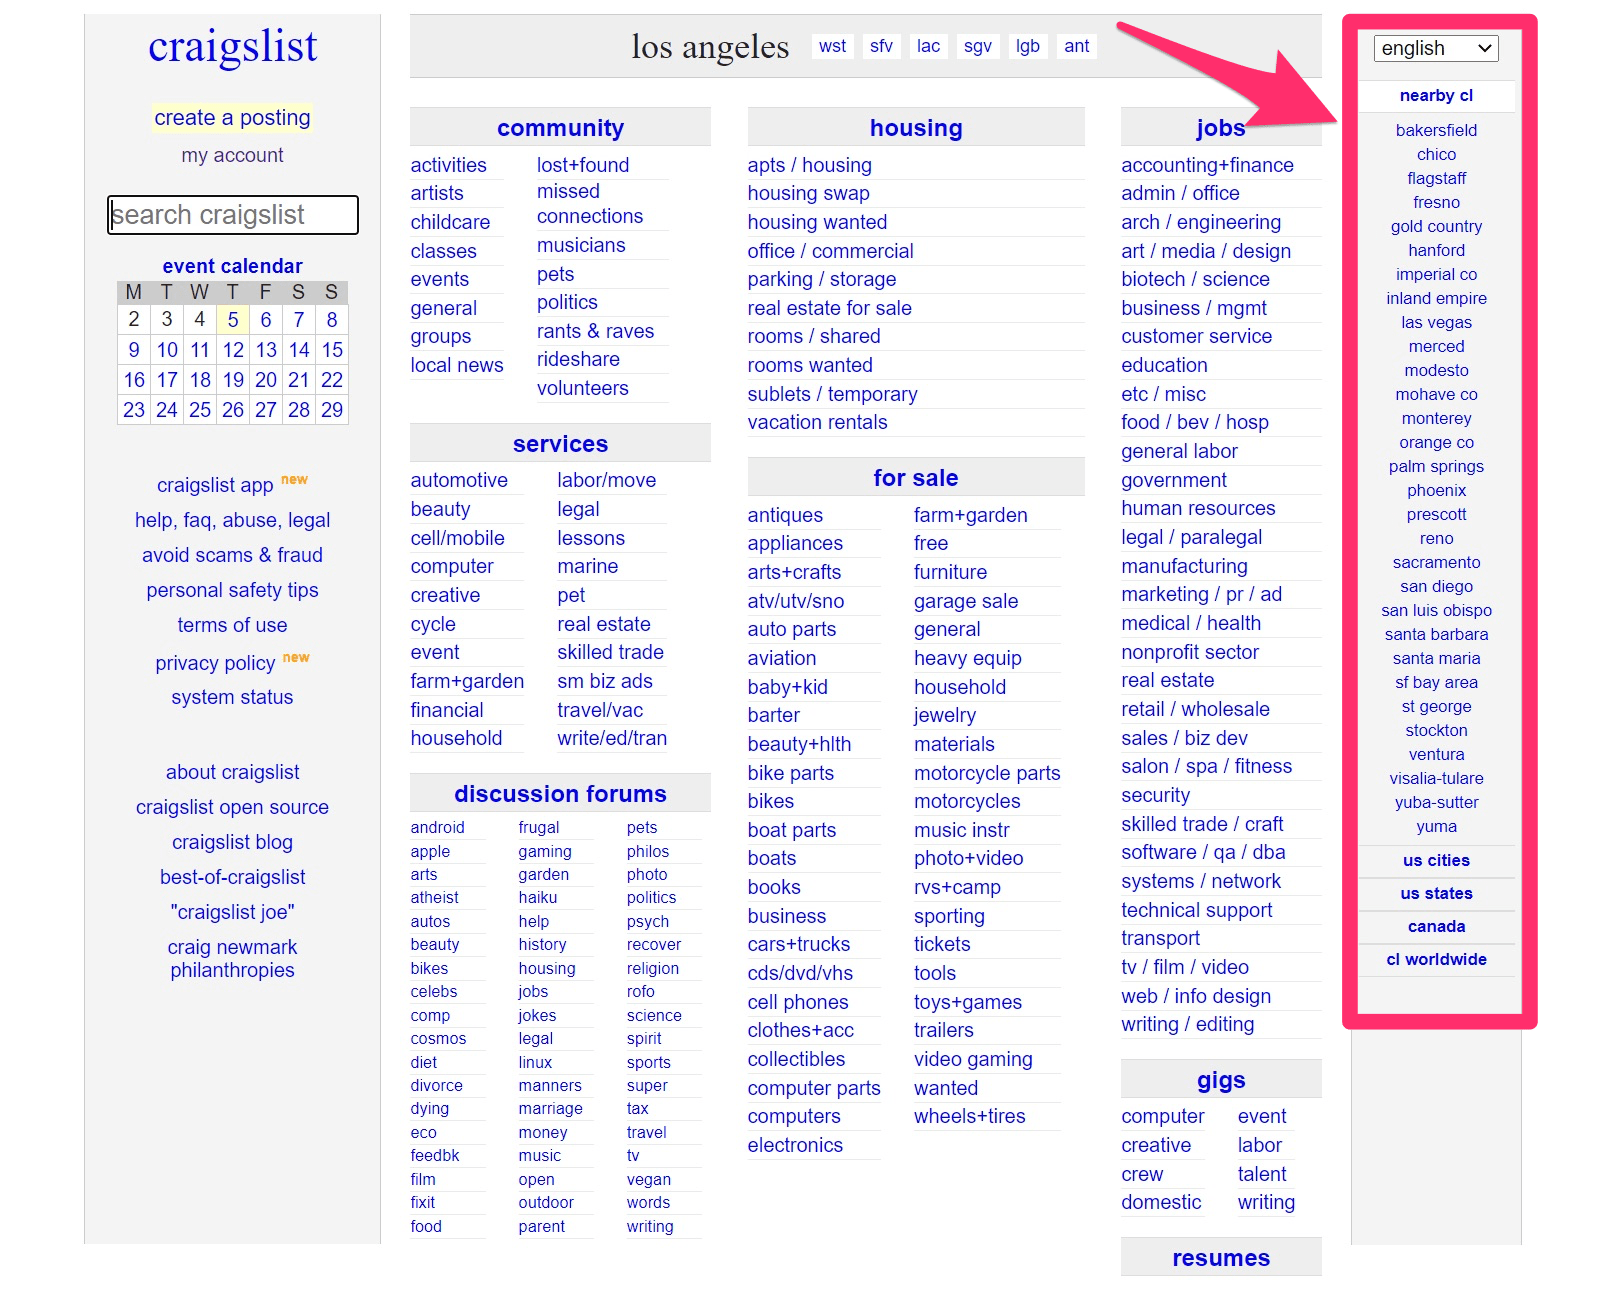Switch to san diego craigslist
The height and width of the screenshot is (1291, 1612).
[1436, 586]
